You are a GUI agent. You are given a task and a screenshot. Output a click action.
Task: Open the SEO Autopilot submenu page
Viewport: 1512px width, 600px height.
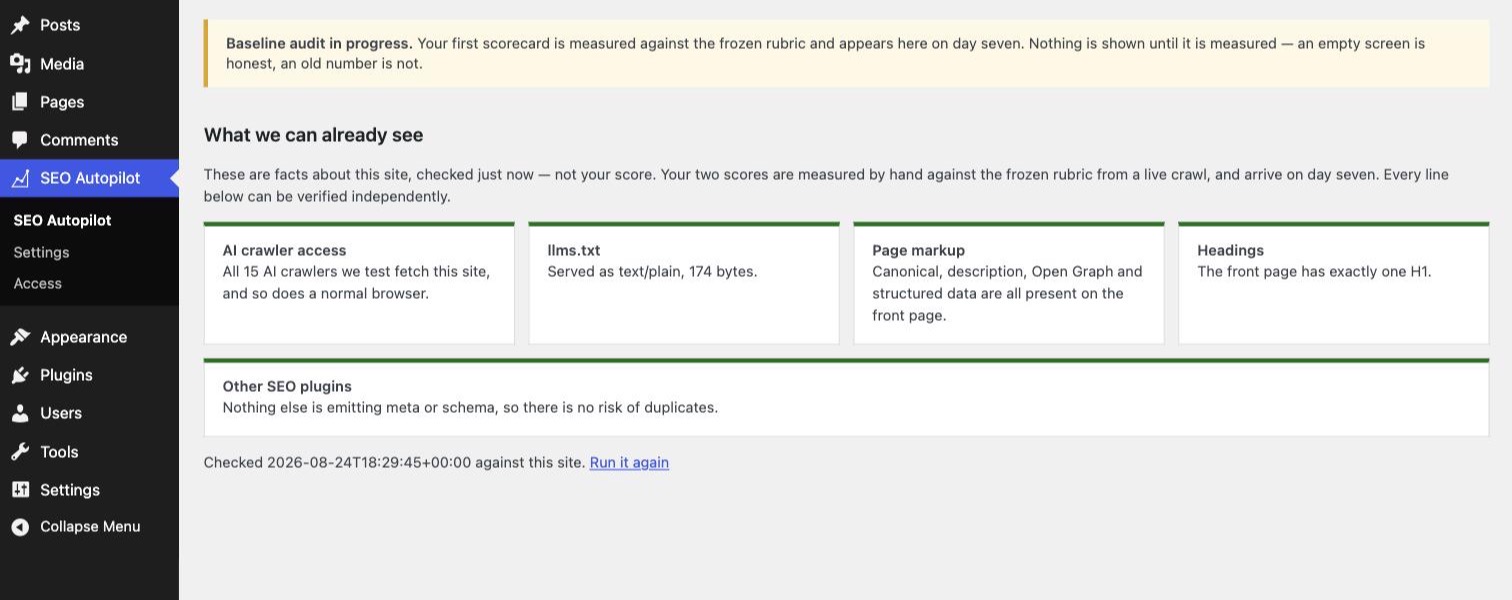point(62,220)
